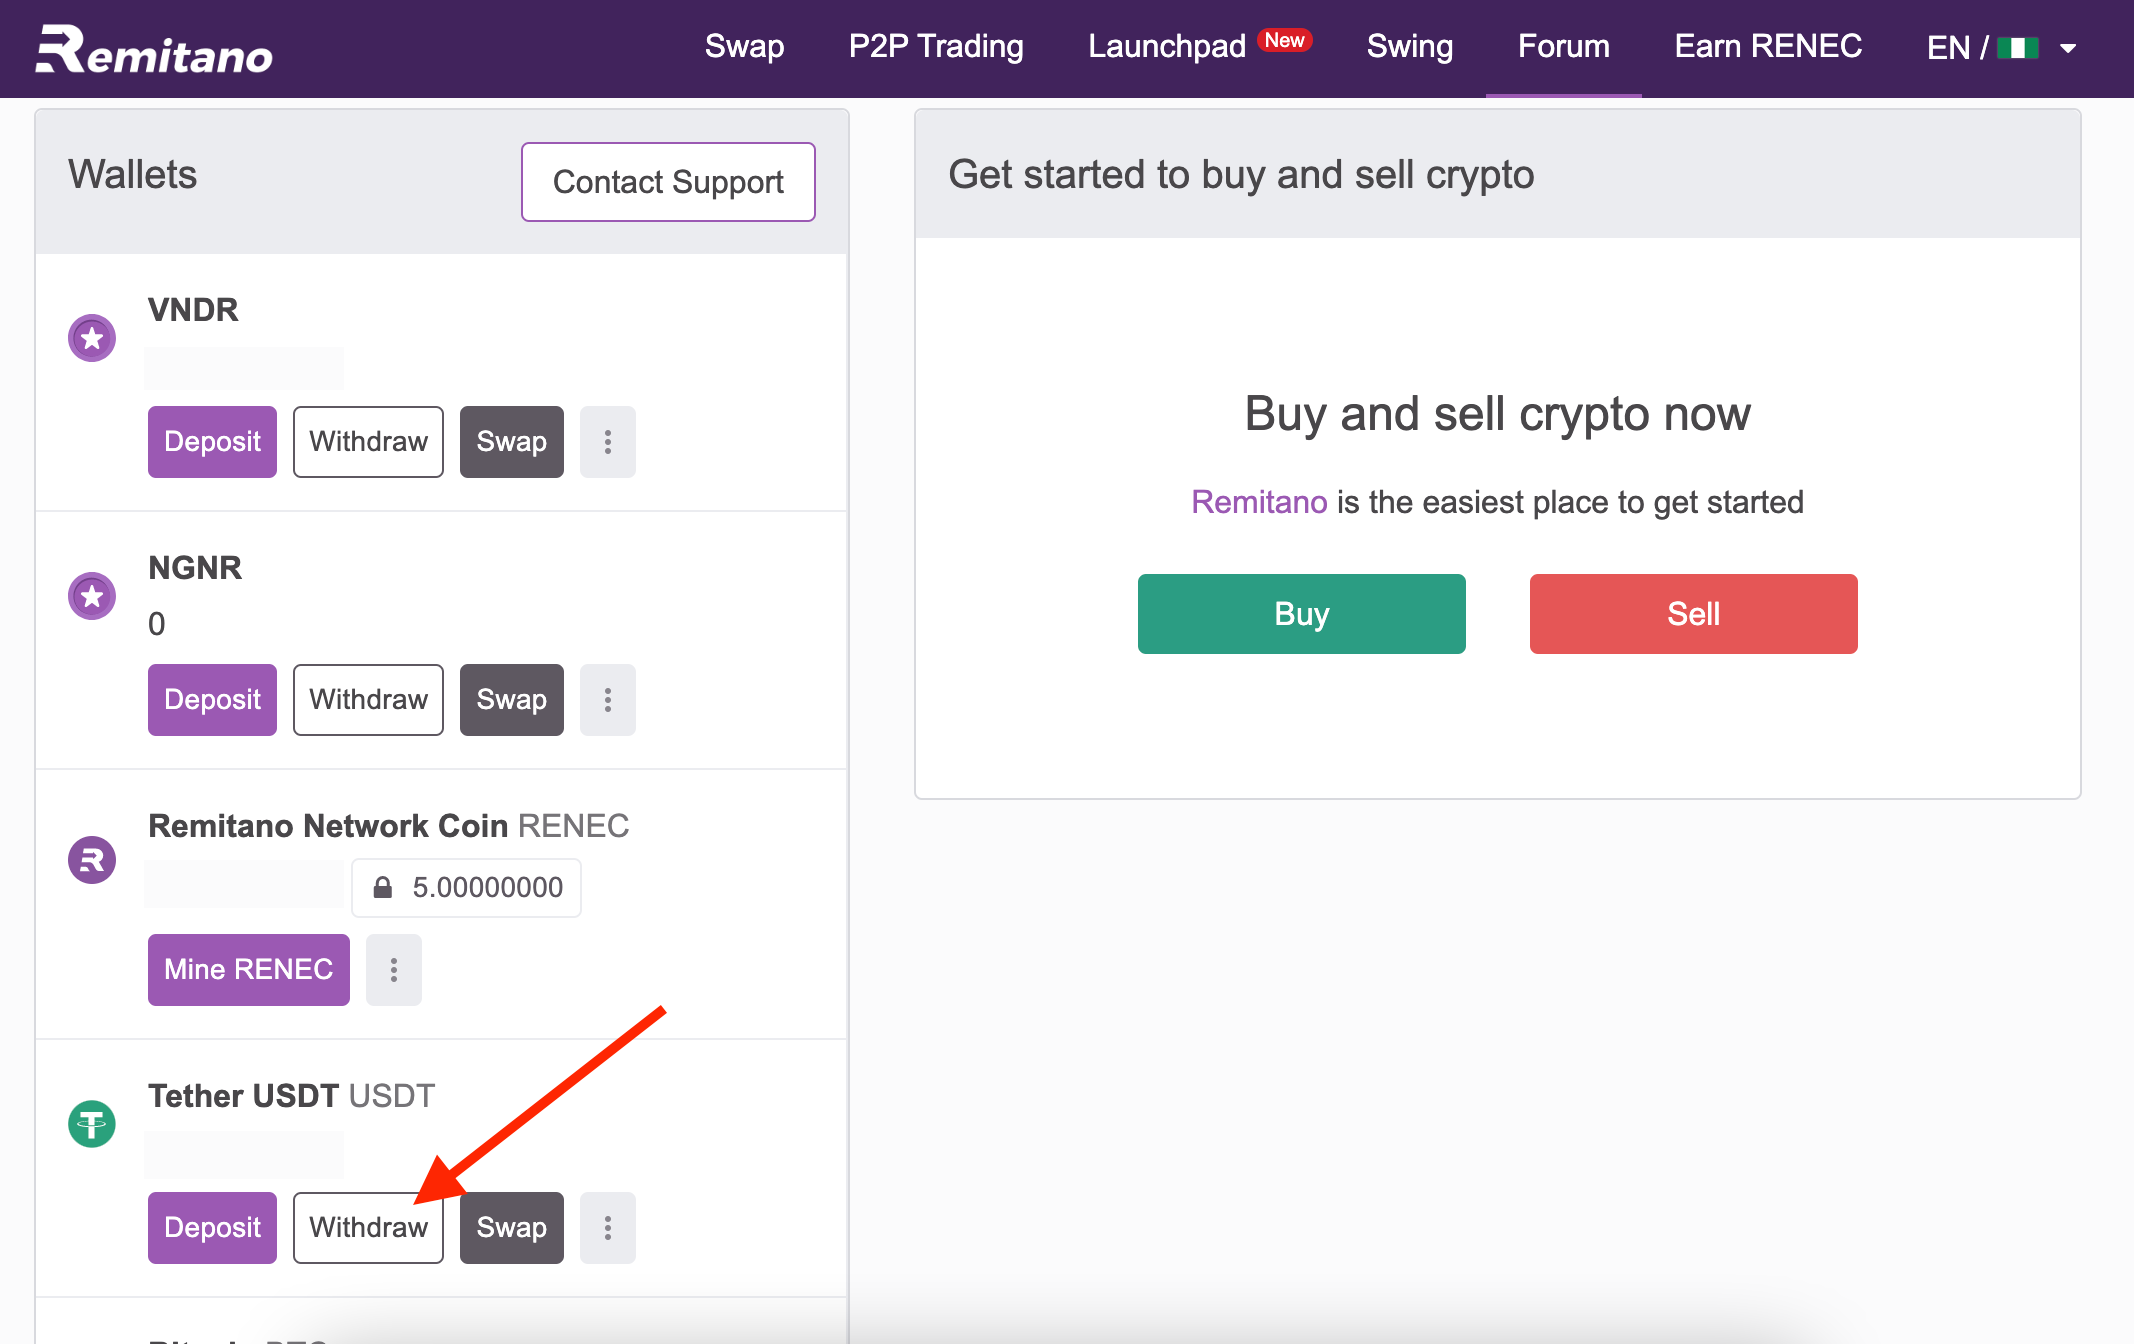The image size is (2134, 1344).
Task: Open the RENEC three-dot options menu
Action: [x=394, y=970]
